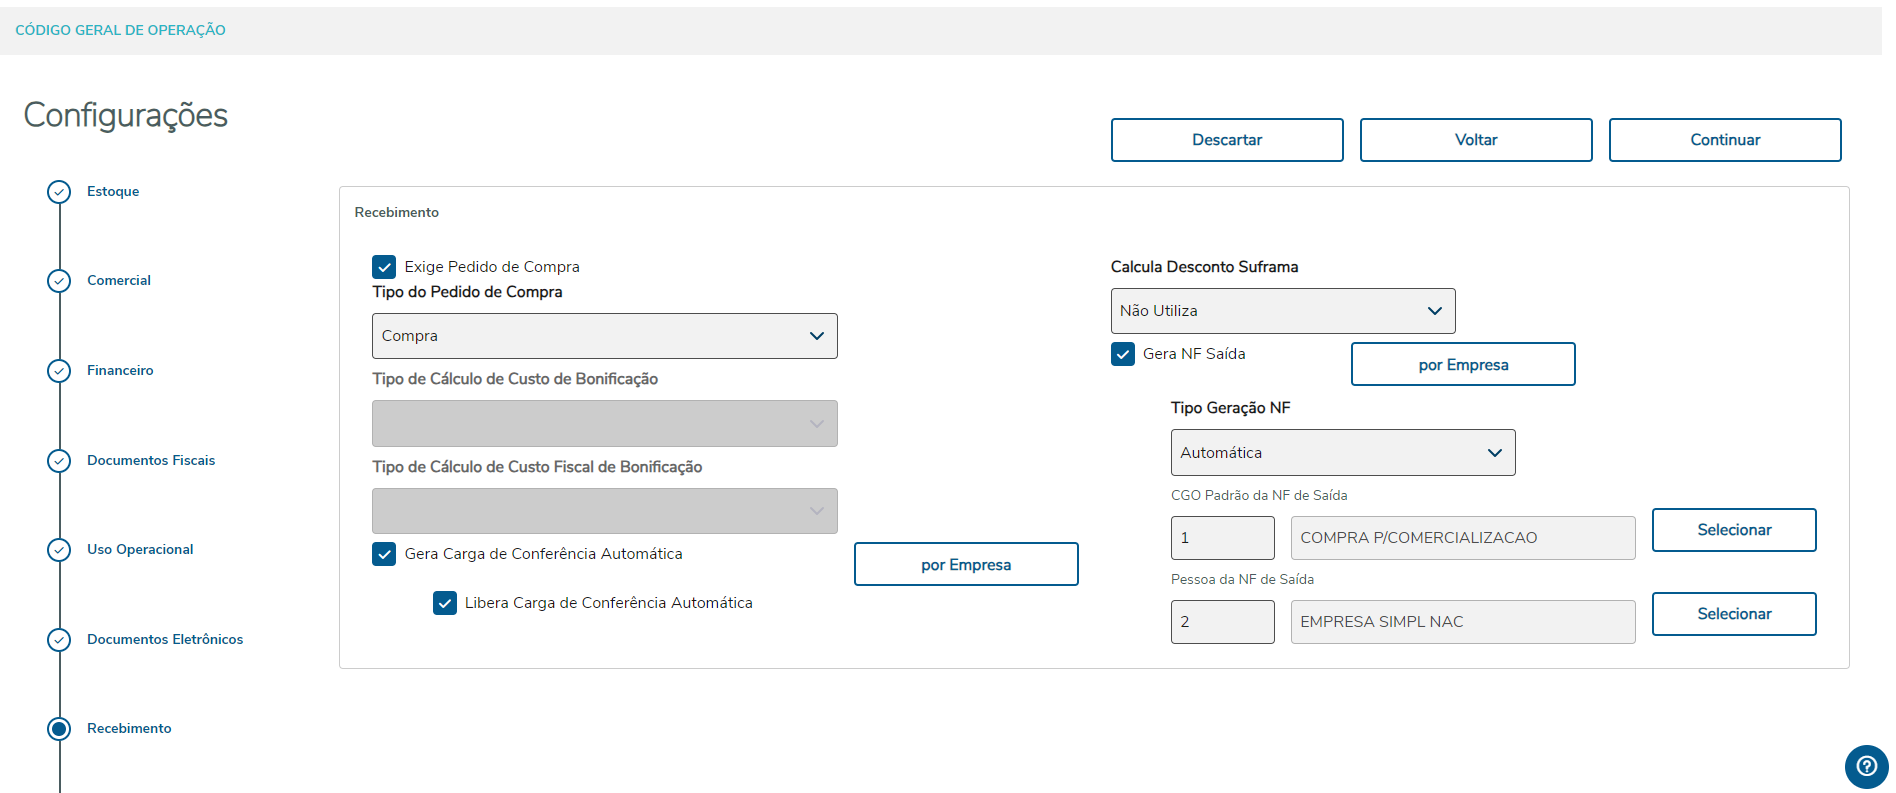Open the help question mark icon
The height and width of the screenshot is (793, 1896).
coord(1866,767)
